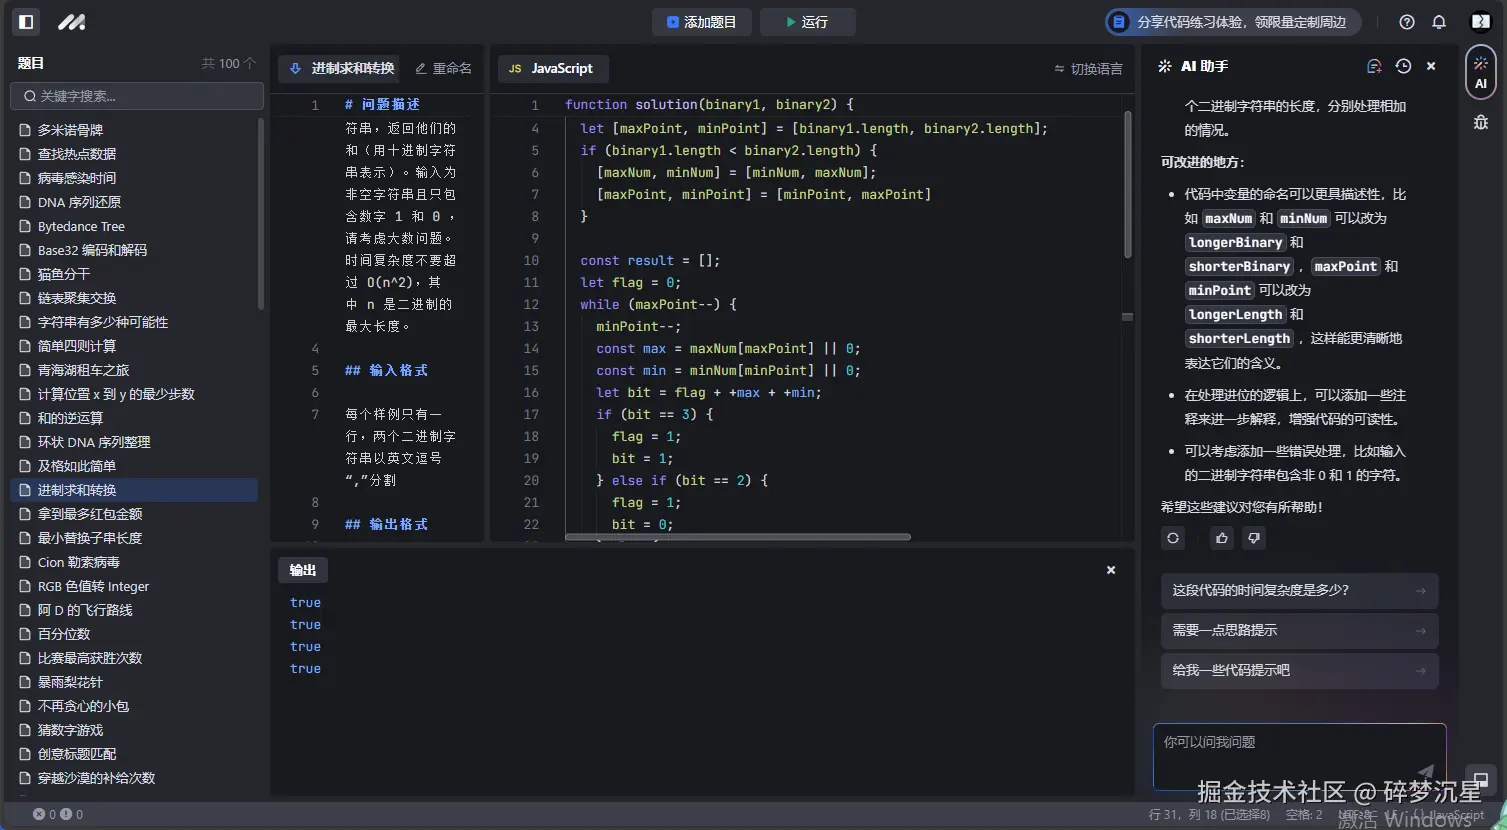This screenshot has height=830, width=1507.
Task: Open the help question mark icon
Action: pos(1407,22)
